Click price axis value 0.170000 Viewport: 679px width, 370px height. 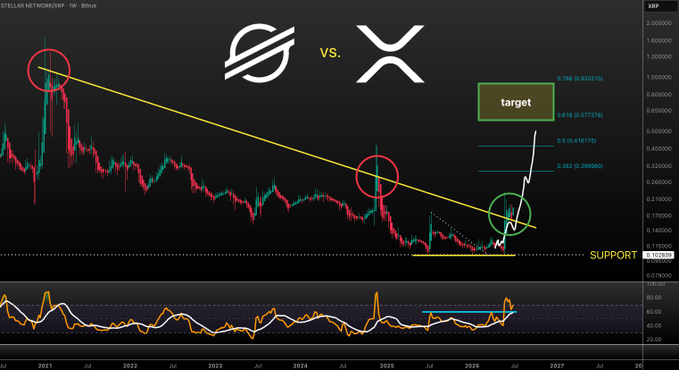pos(659,215)
